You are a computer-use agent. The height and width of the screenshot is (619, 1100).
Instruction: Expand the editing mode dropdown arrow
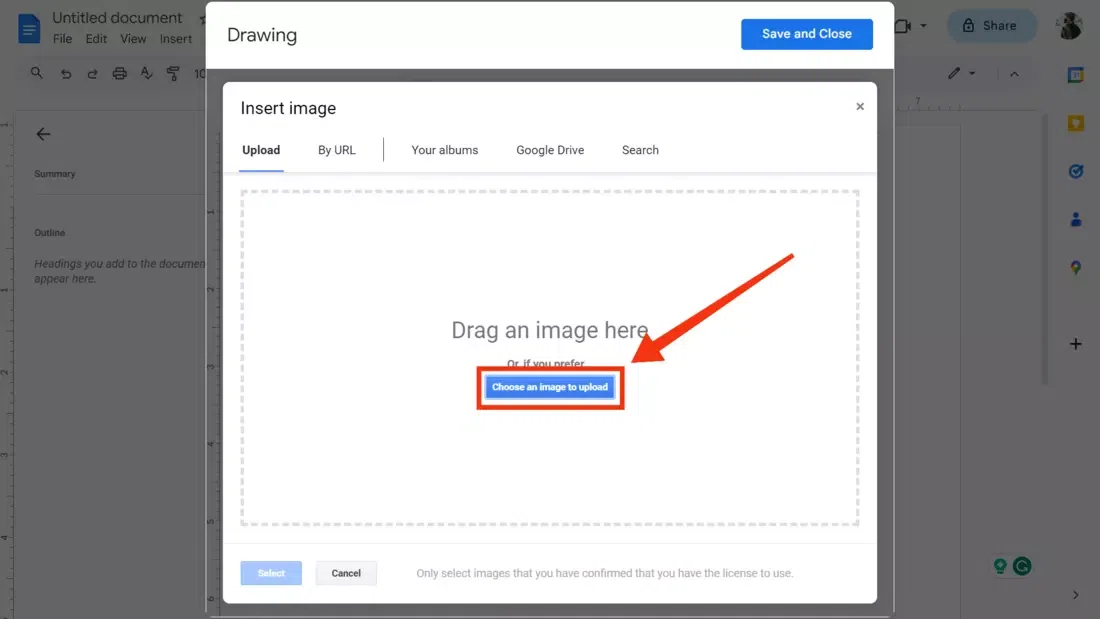click(972, 73)
